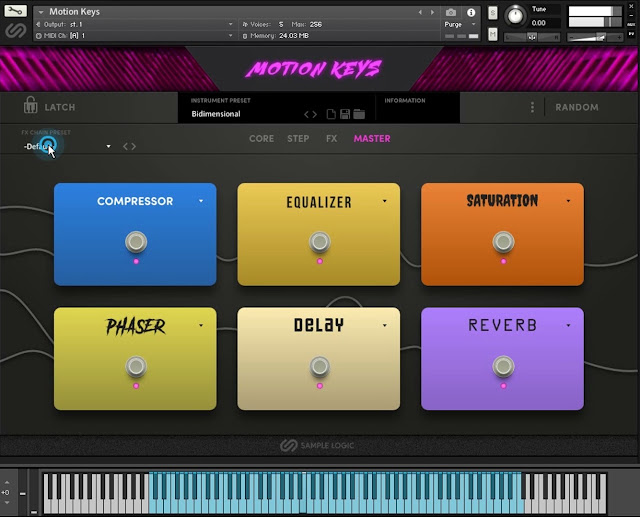Click the Motion Keys instrument name
The height and width of the screenshot is (517, 640).
pyautogui.click(x=74, y=12)
